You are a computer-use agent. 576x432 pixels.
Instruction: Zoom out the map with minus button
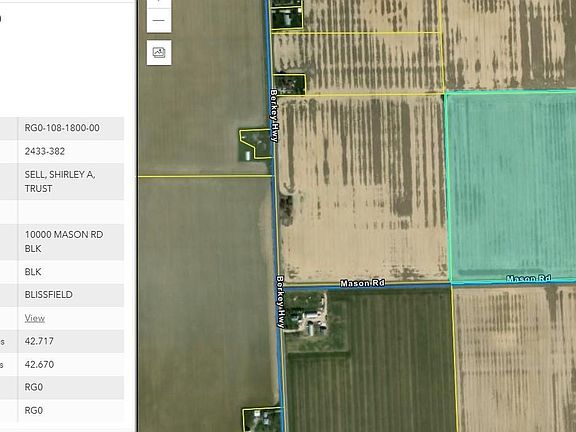[x=159, y=21]
